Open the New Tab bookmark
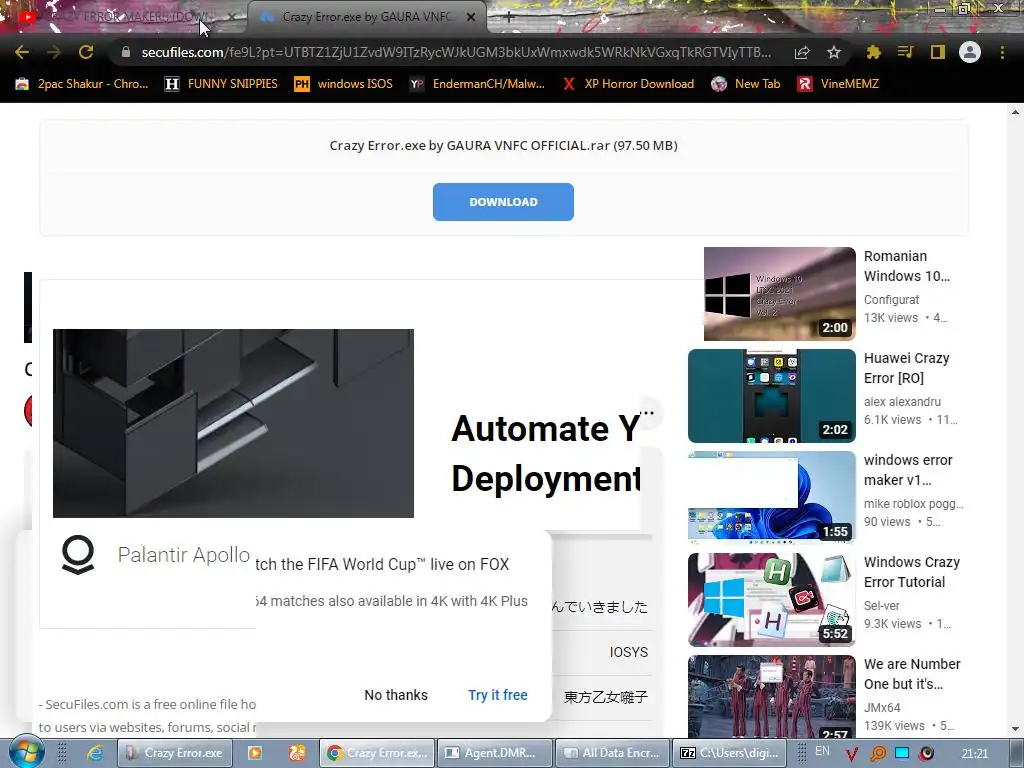The width and height of the screenshot is (1024, 768). point(746,84)
